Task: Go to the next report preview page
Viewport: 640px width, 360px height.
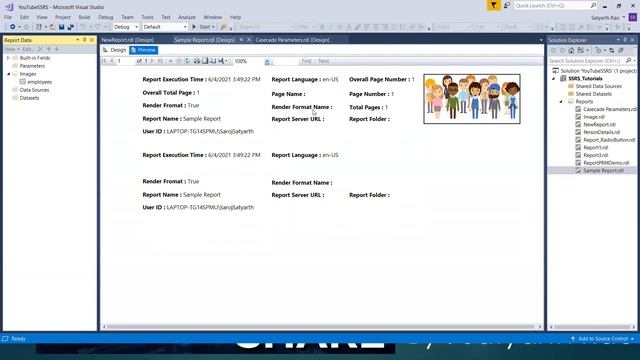Action: pos(152,61)
